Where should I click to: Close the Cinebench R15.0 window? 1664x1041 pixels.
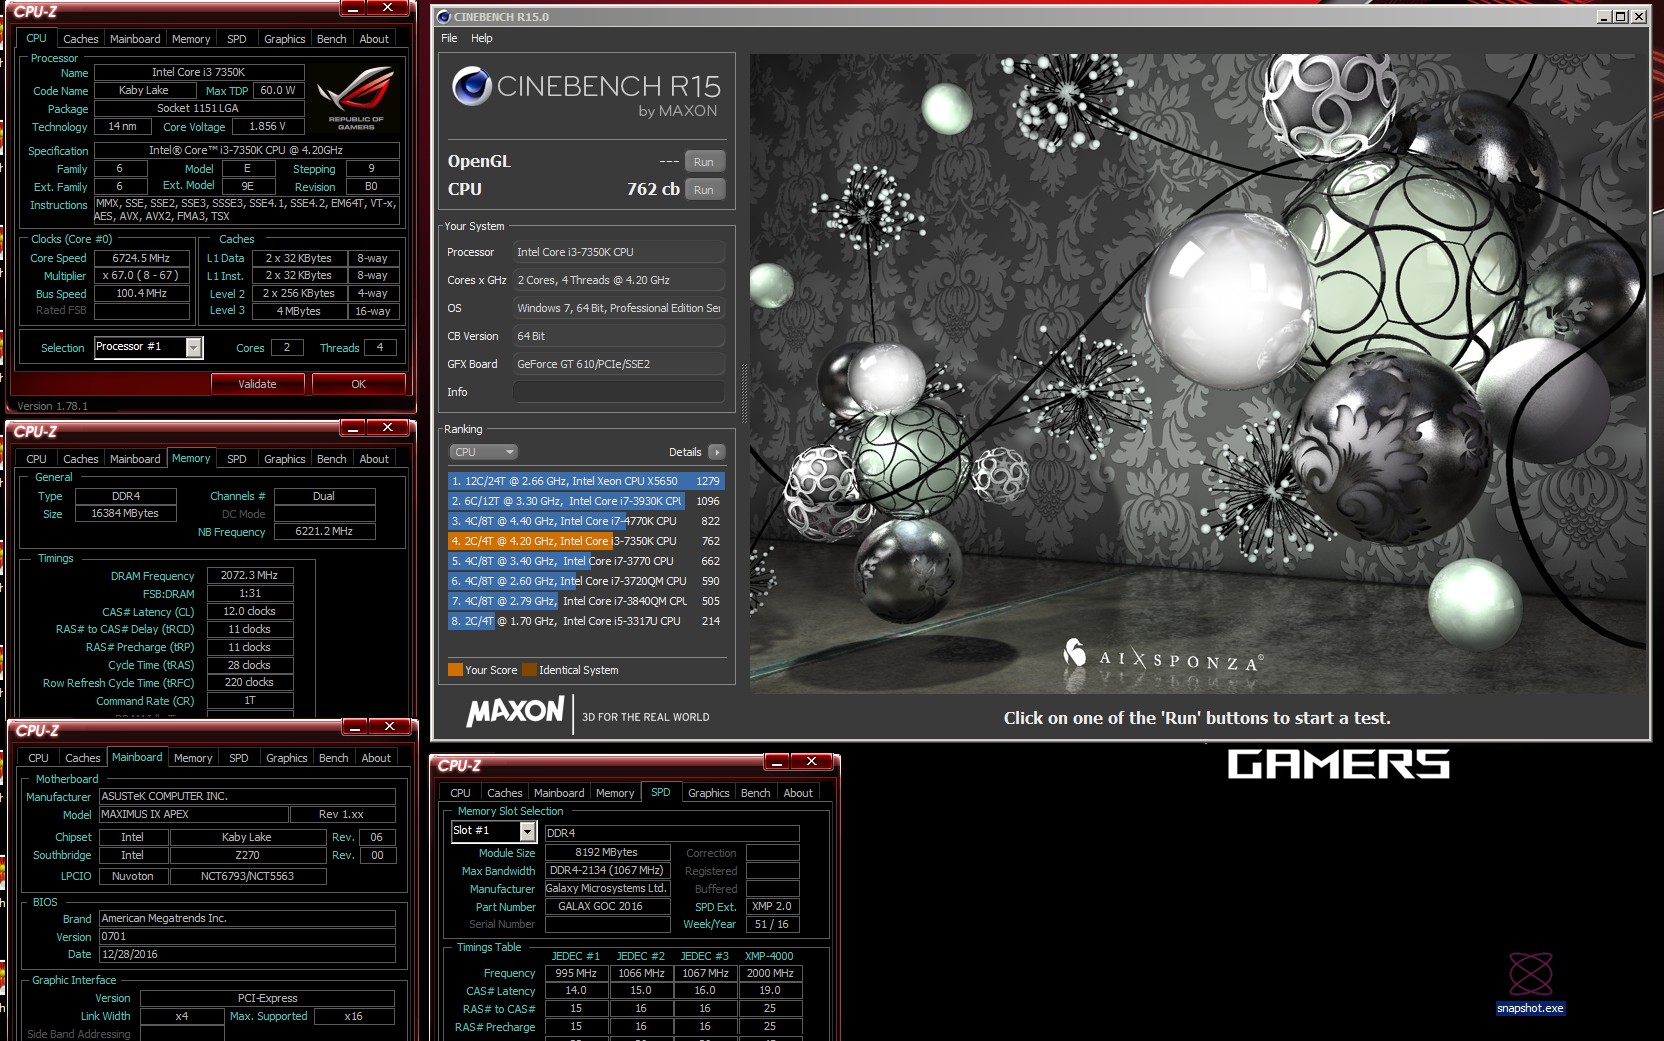pos(1638,17)
